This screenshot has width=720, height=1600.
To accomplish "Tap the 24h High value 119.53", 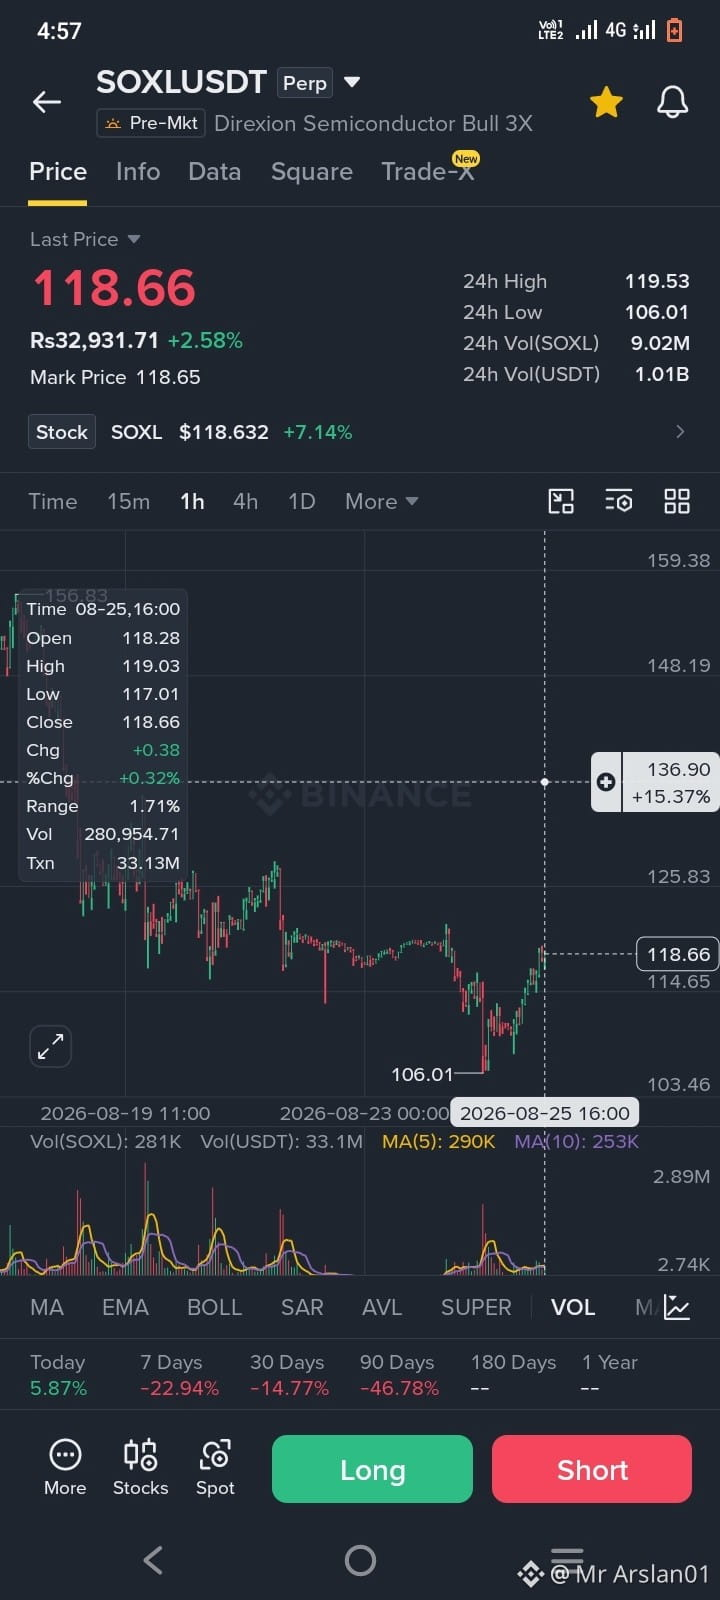I will point(657,281).
